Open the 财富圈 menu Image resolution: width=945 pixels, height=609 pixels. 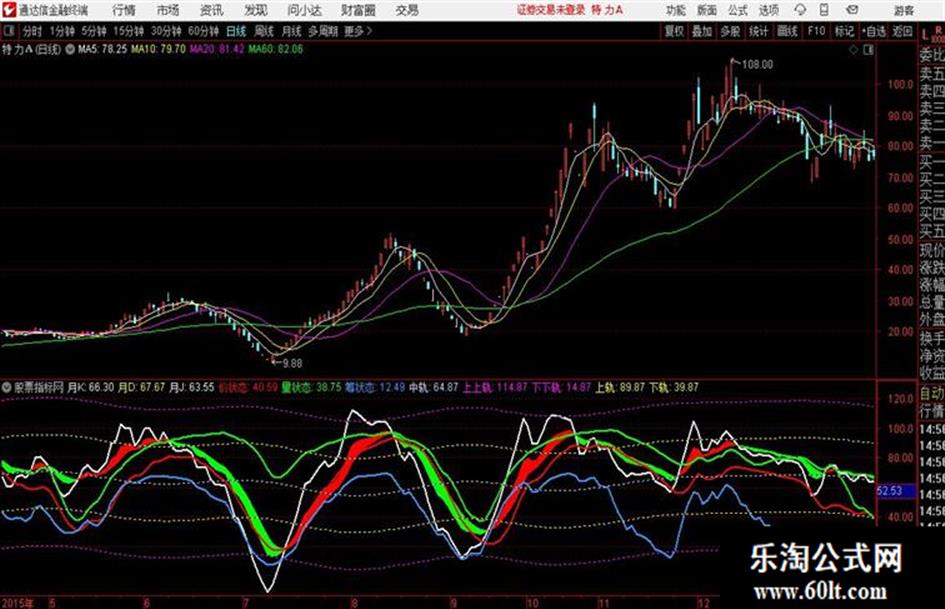[x=359, y=10]
